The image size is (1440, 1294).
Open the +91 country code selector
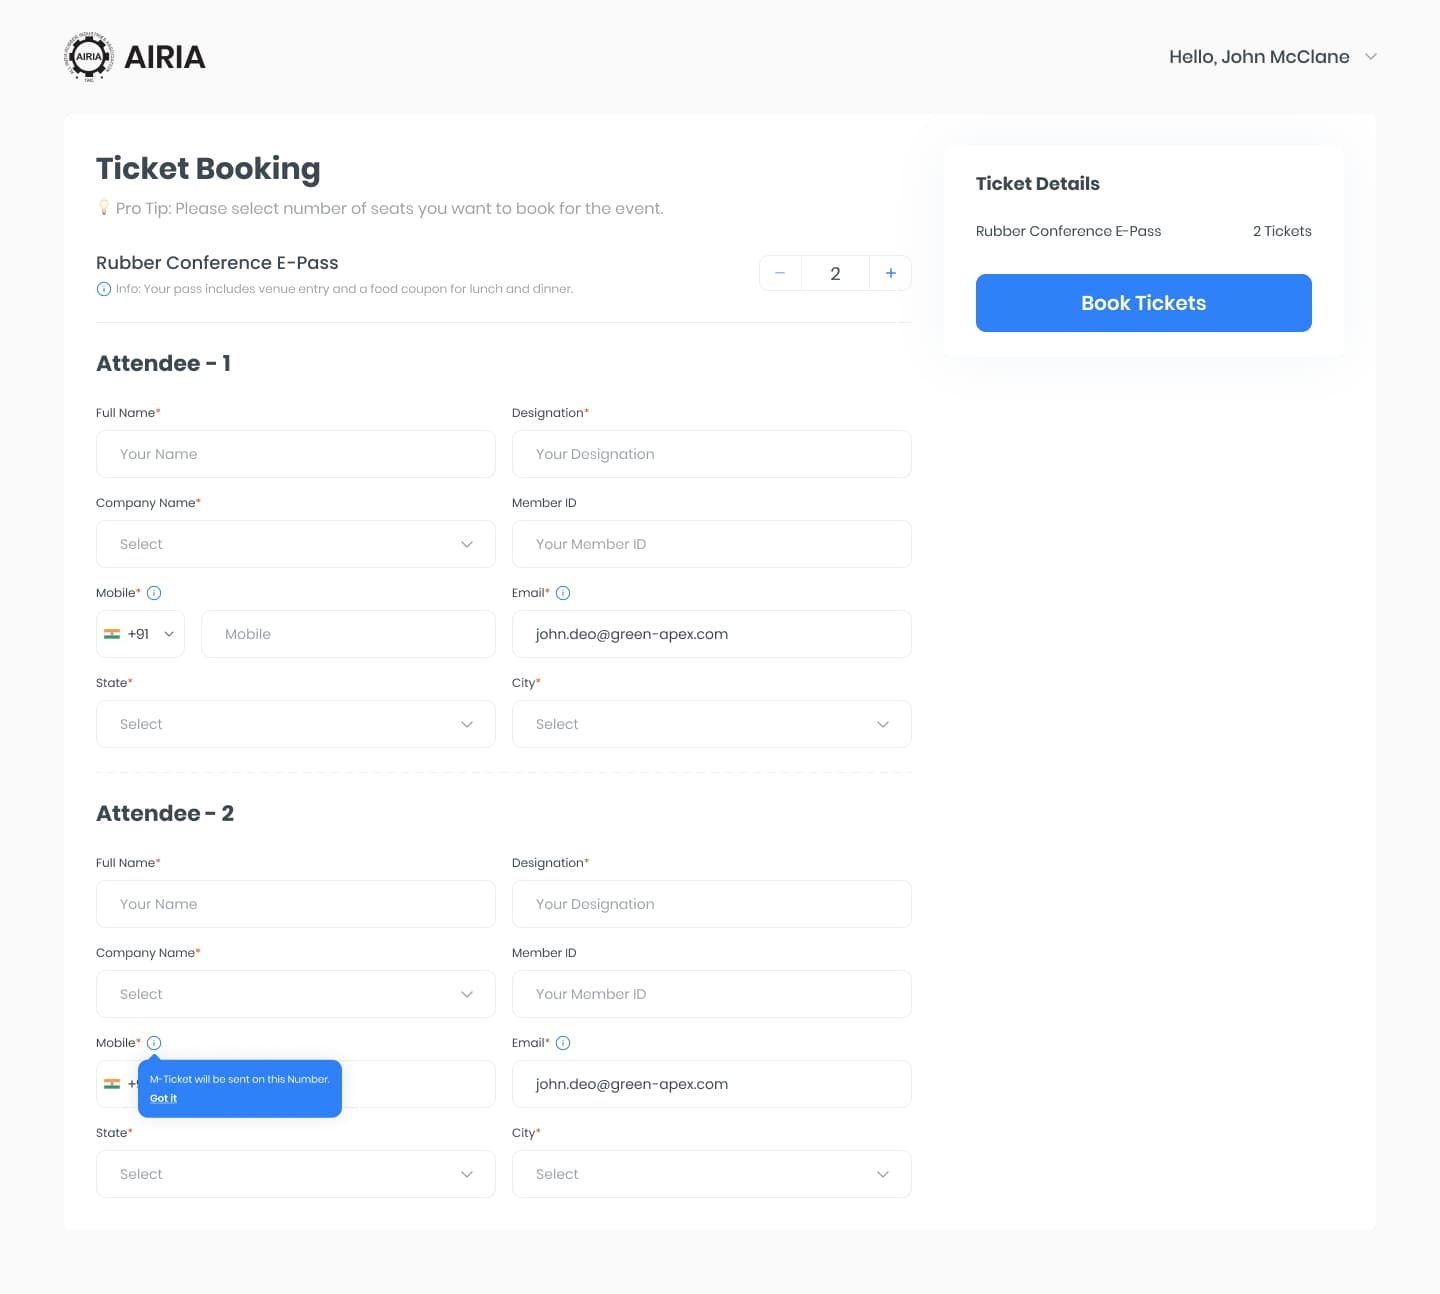[x=140, y=634]
